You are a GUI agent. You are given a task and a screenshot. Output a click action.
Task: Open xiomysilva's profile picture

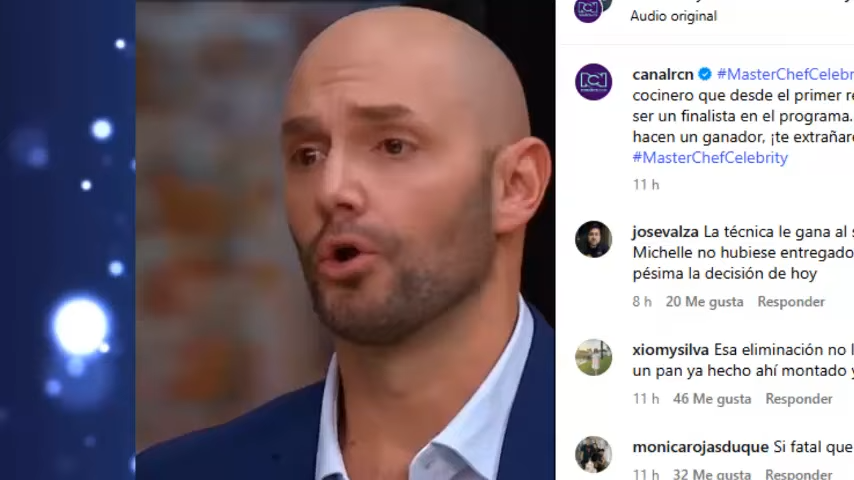pos(594,357)
